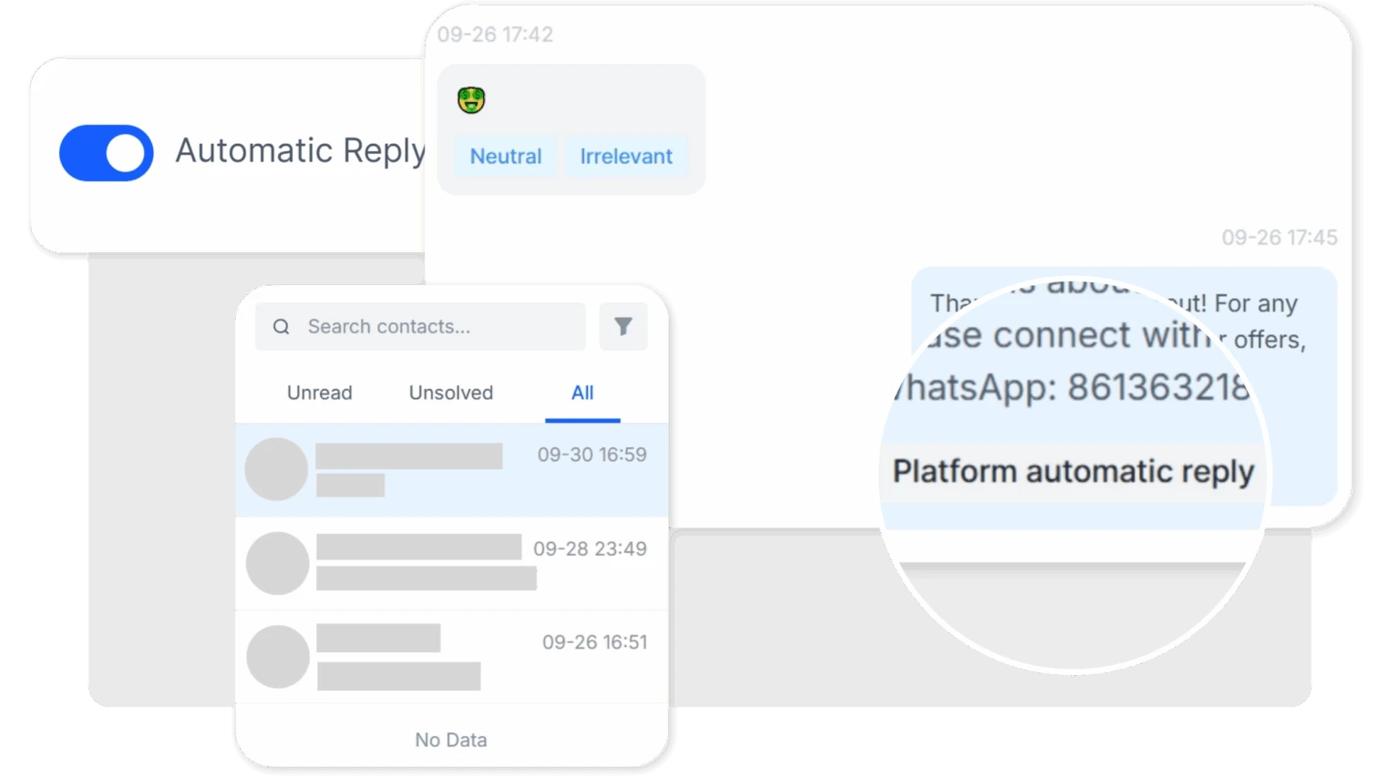This screenshot has width=1400, height=777.
Task: Click avatar of the 09-28 23:49 contact
Action: tap(277, 563)
